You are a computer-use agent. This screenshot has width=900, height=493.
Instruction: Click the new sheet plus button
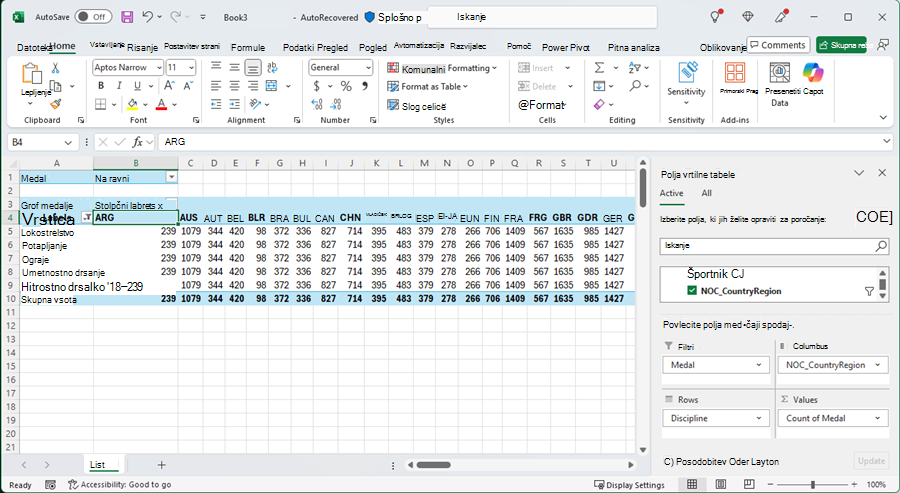pos(162,465)
